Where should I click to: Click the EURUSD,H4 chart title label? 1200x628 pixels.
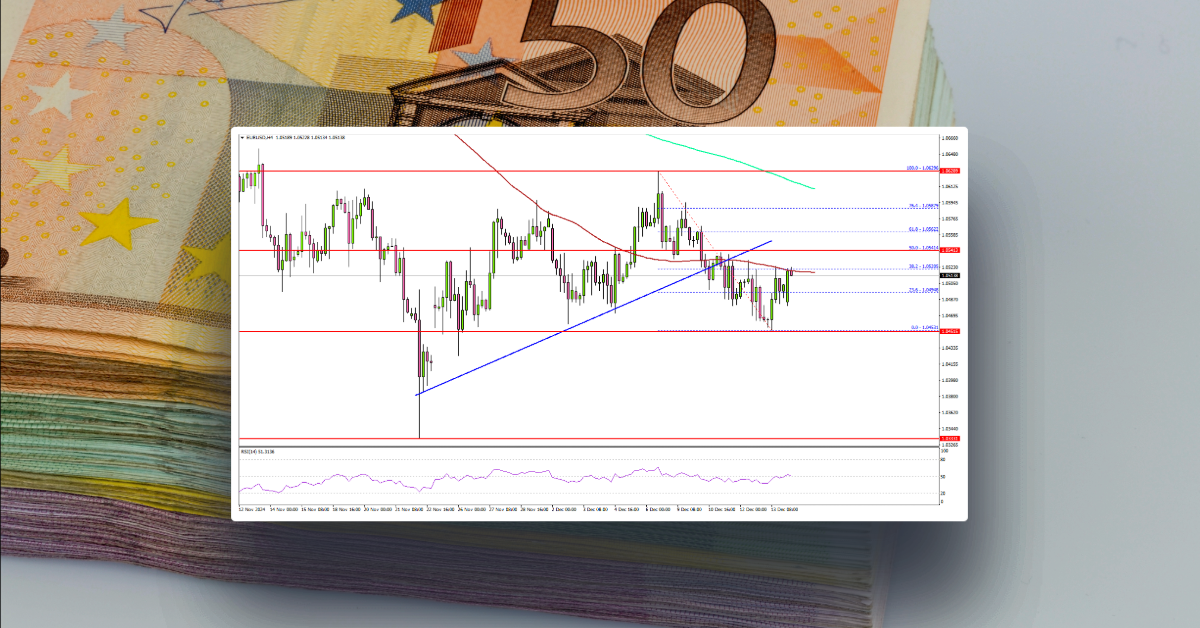(x=262, y=136)
